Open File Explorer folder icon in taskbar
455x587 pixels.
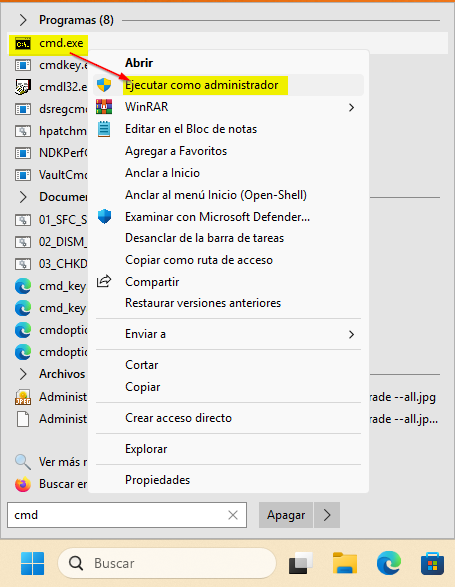345,563
